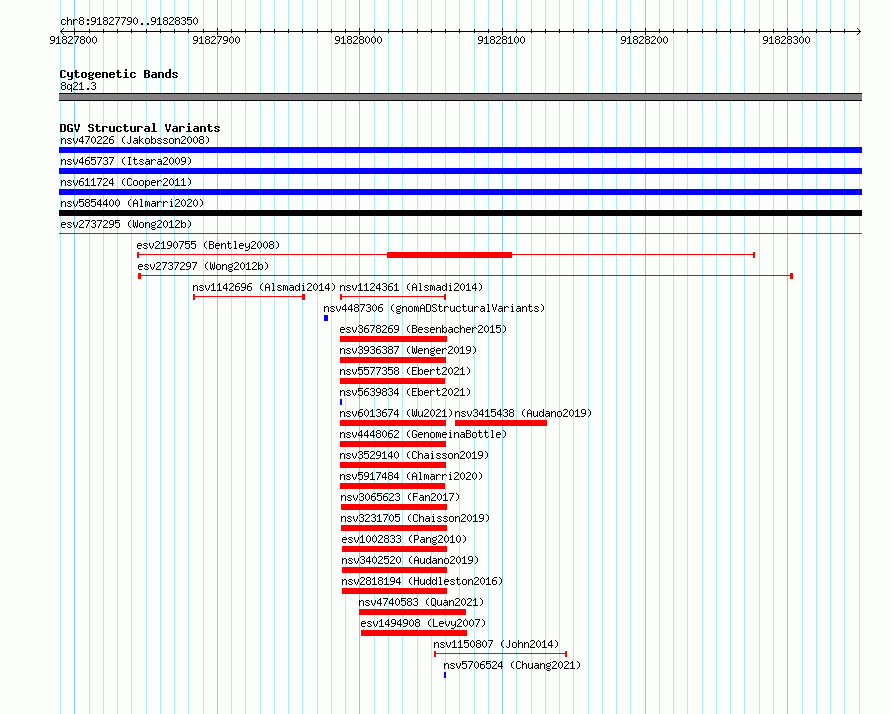Click nsv3936387 (Wenger2019) label

[x=408, y=350]
